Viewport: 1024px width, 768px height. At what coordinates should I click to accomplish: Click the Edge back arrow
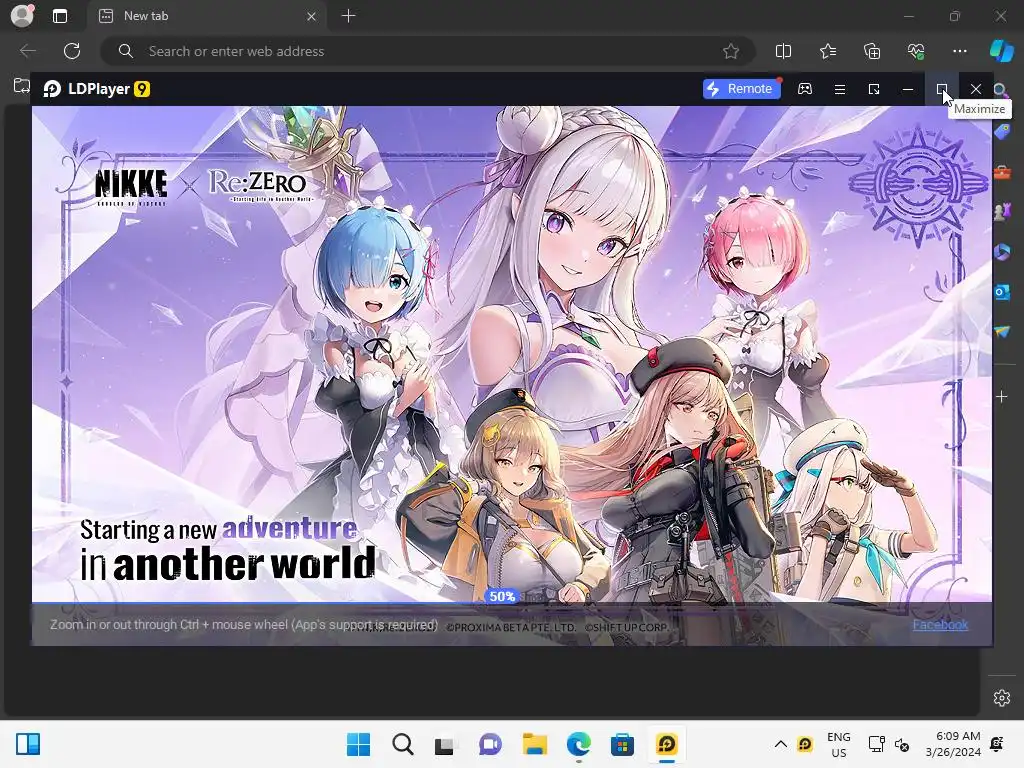click(27, 51)
